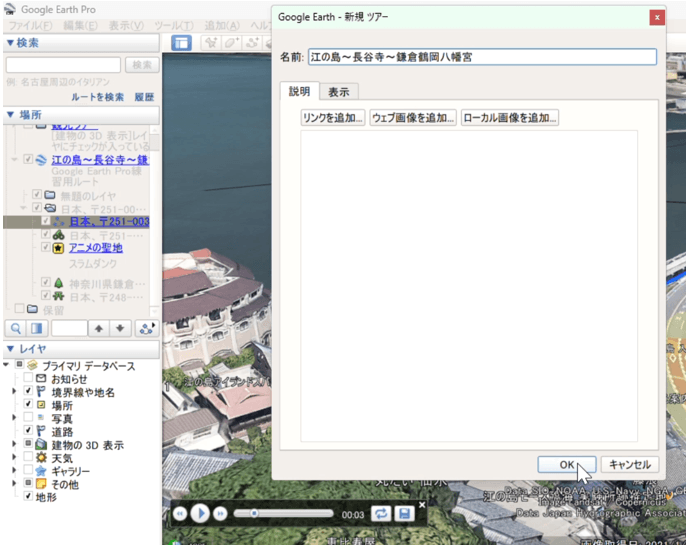Click the tour rewind button
Image resolution: width=686 pixels, height=545 pixels.
click(180, 513)
